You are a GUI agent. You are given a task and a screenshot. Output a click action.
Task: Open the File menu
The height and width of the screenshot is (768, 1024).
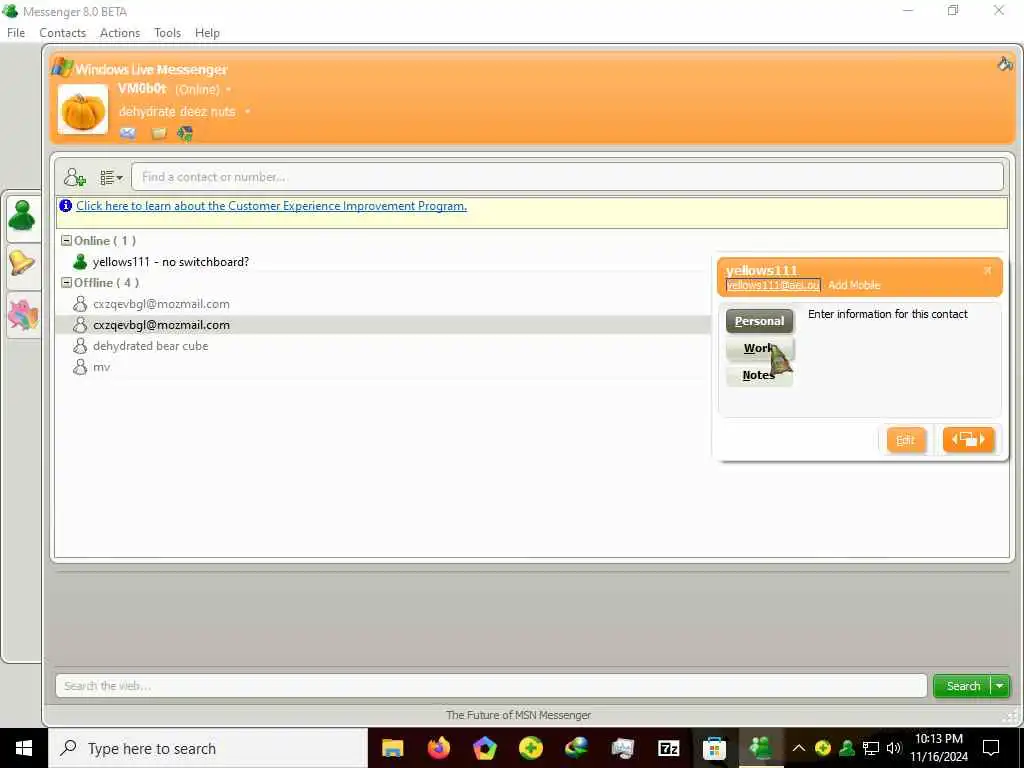[16, 33]
